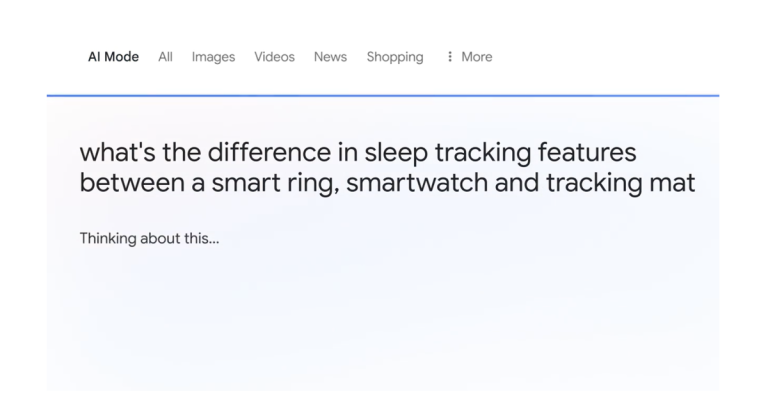
Task: Switch to the AI Mode tab
Action: click(x=114, y=57)
